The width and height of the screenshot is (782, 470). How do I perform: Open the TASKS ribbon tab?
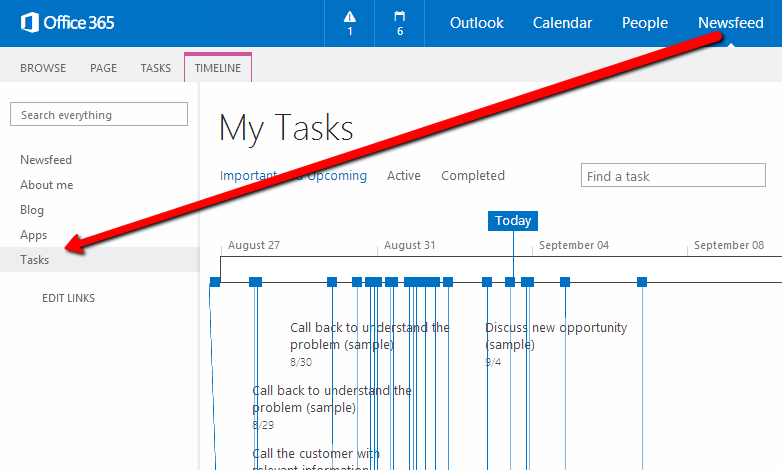(155, 68)
